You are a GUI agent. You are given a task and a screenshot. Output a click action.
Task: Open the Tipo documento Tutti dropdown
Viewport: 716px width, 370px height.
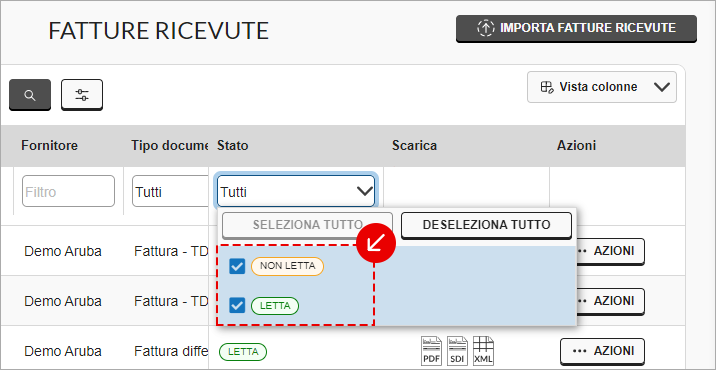pyautogui.click(x=171, y=191)
